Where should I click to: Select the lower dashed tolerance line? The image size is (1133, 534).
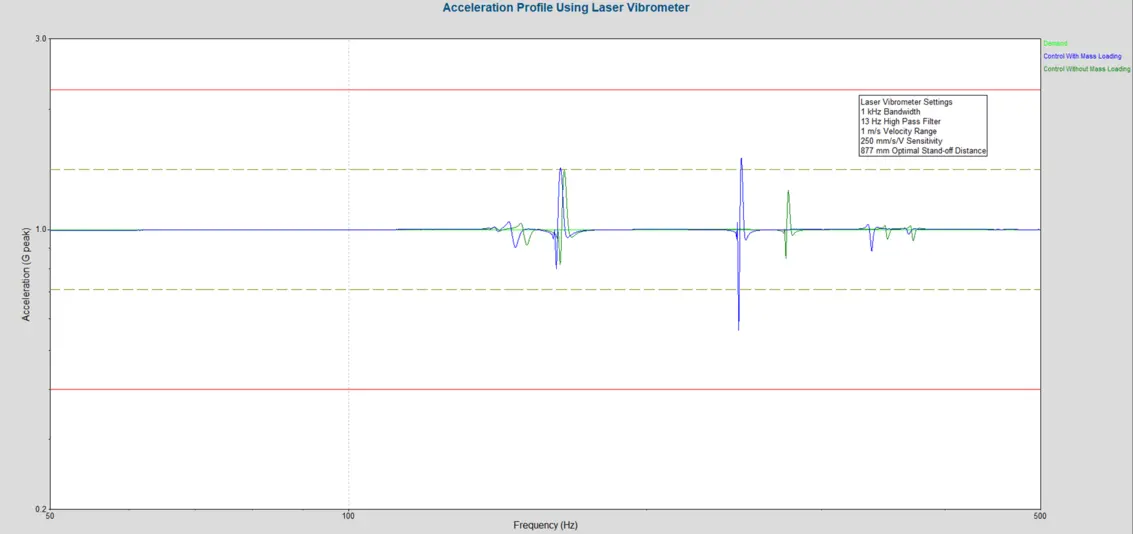point(300,290)
